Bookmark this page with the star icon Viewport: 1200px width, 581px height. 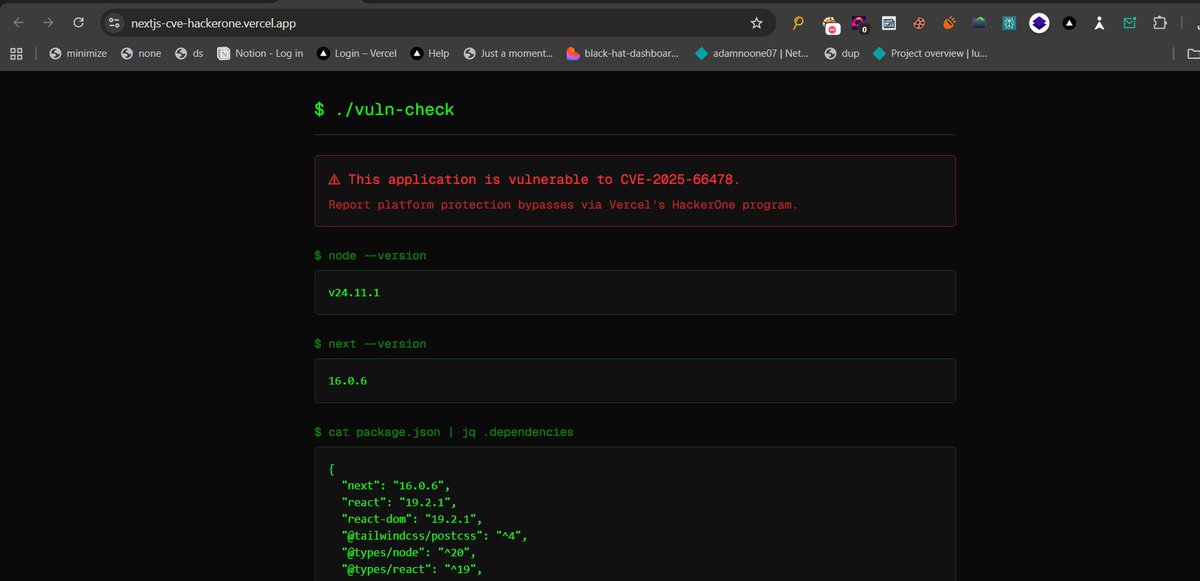[x=757, y=22]
